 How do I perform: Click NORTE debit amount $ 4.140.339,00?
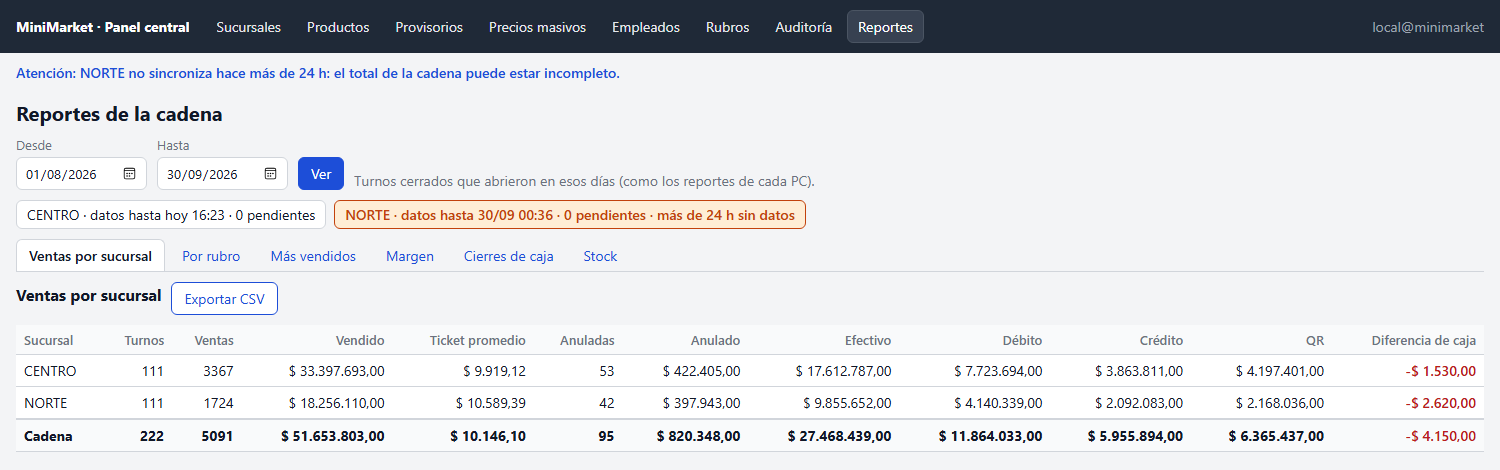click(999, 403)
